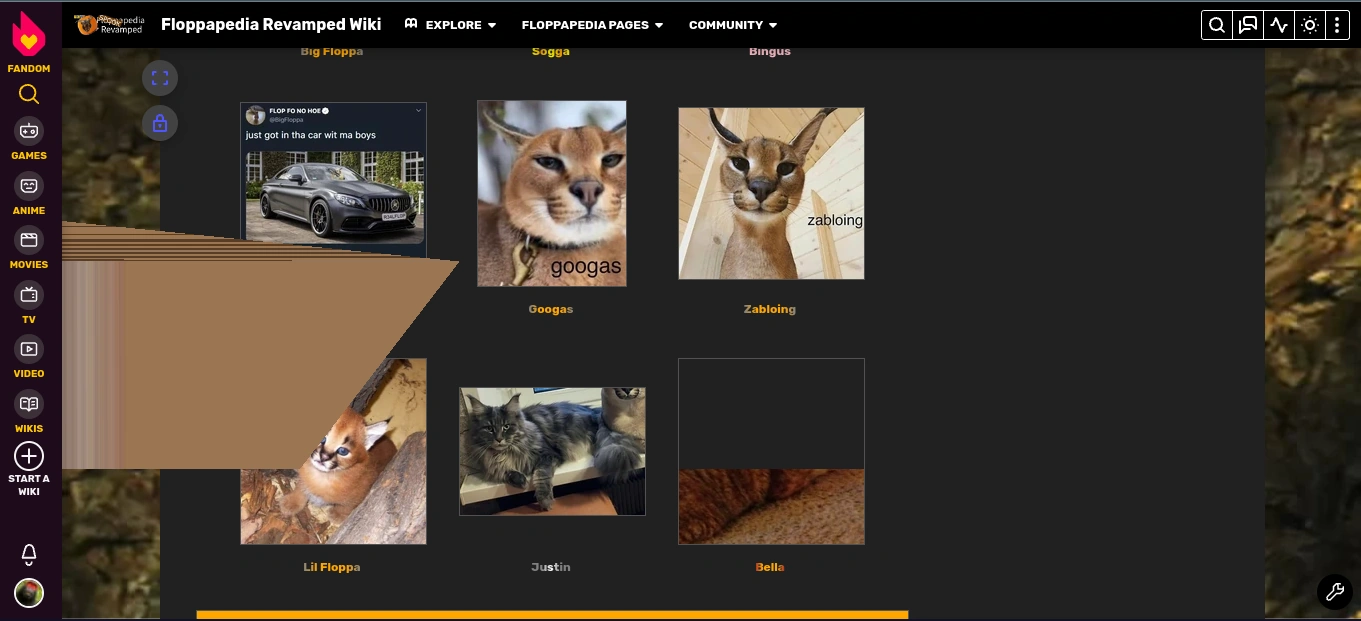This screenshot has height=621, width=1361.
Task: Click the Floppapedia Revamped Wiki title
Action: (x=271, y=25)
